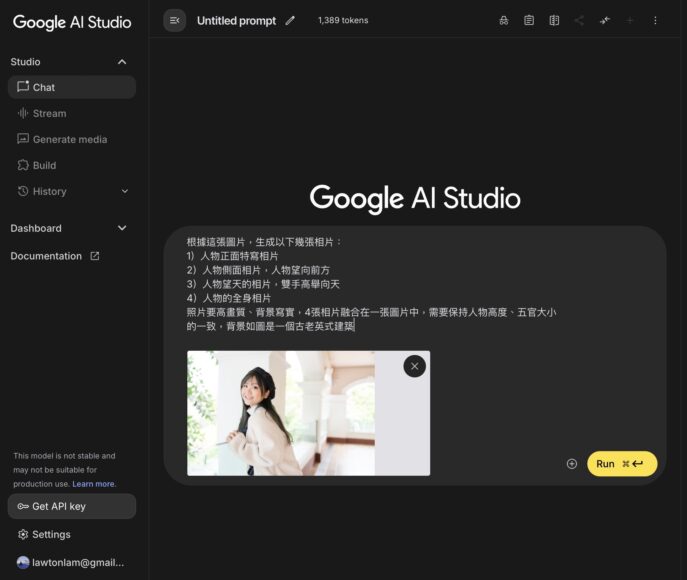
Task: Click the sparkle collapse icon in toolbar
Action: point(605,20)
